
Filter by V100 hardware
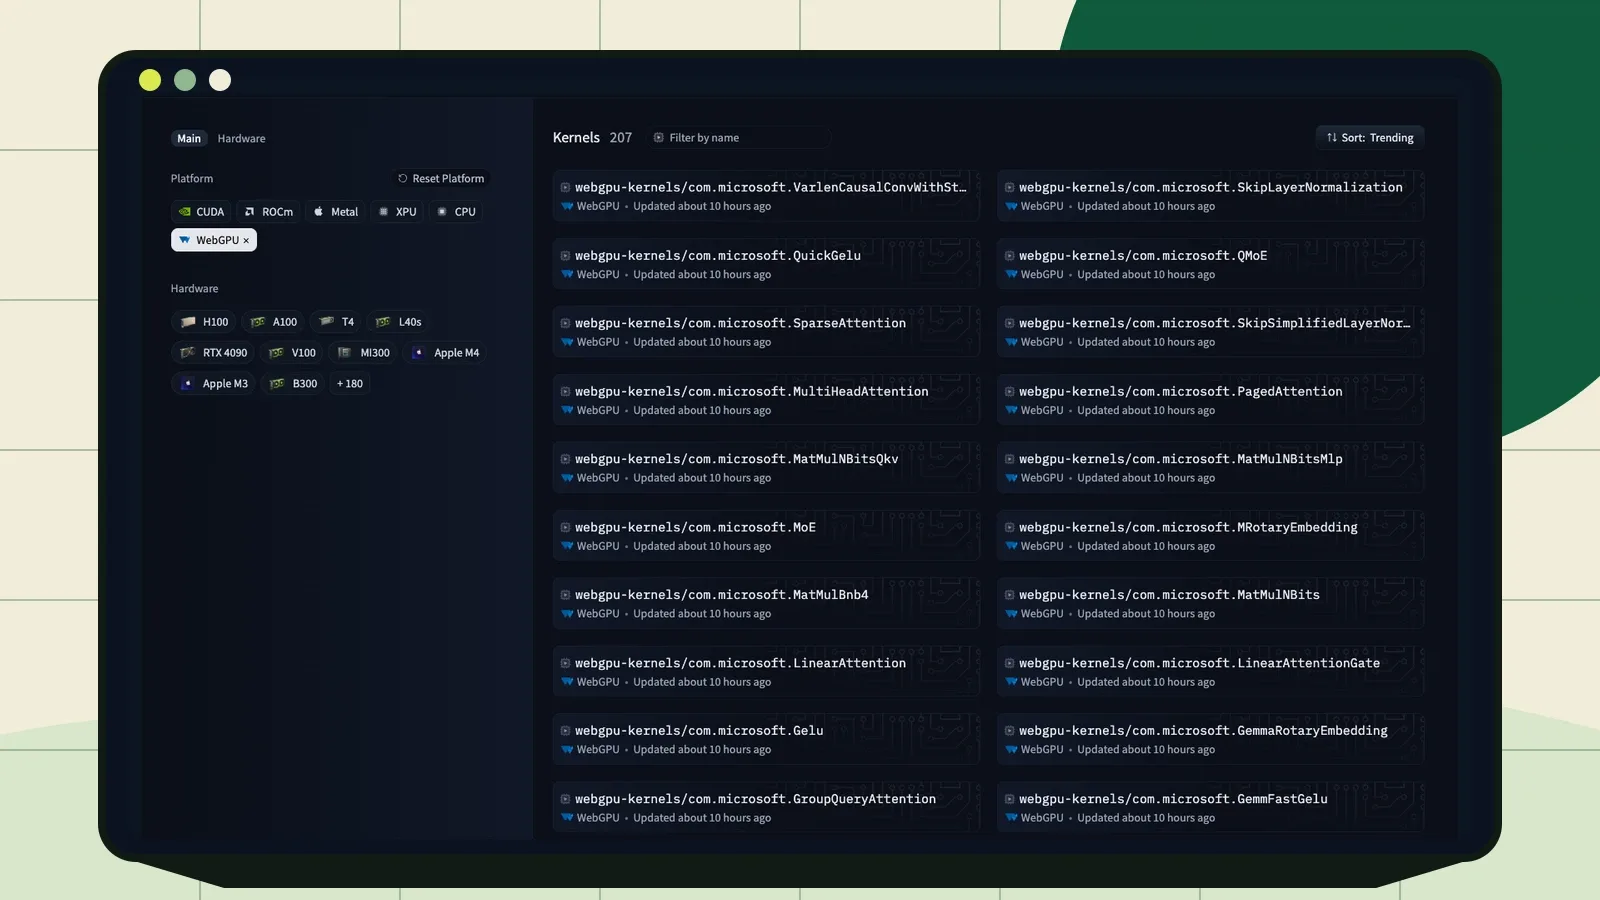point(292,353)
